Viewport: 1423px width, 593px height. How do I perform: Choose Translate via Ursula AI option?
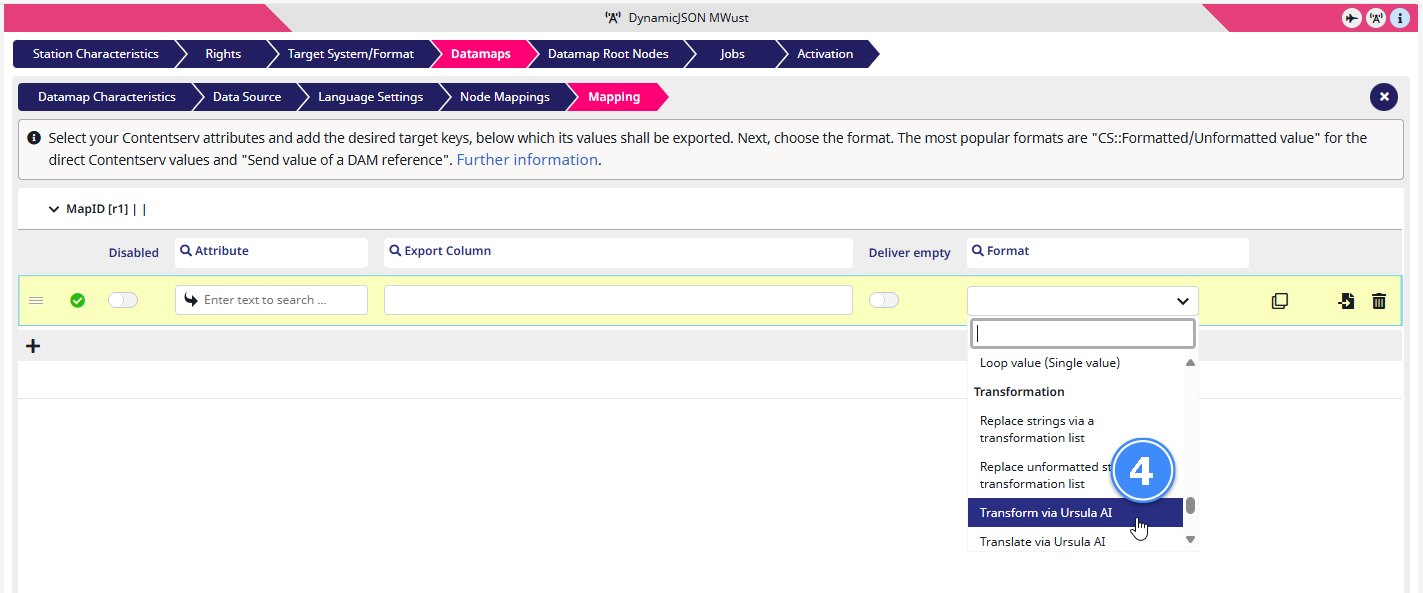click(1076, 541)
